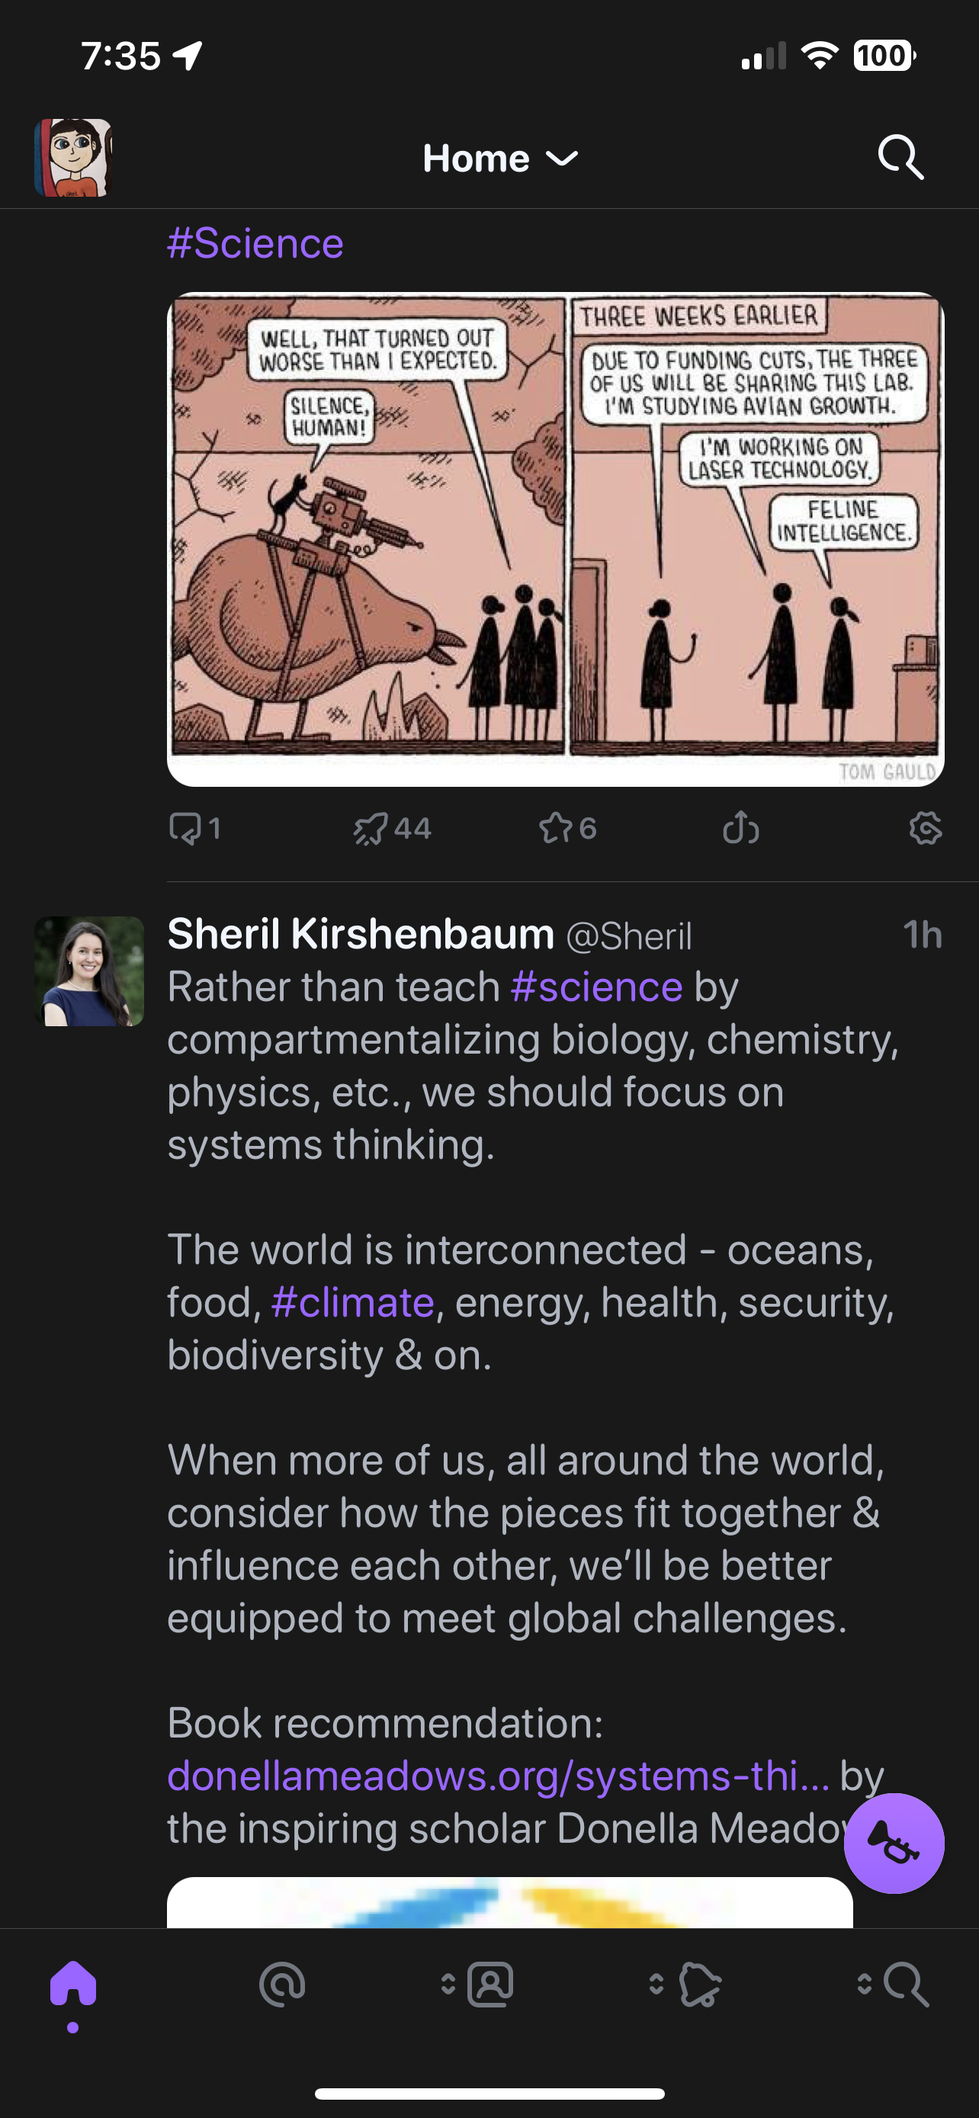The height and width of the screenshot is (2118, 979).
Task: Tap the #science hashtag in Sheril's post
Action: [596, 987]
